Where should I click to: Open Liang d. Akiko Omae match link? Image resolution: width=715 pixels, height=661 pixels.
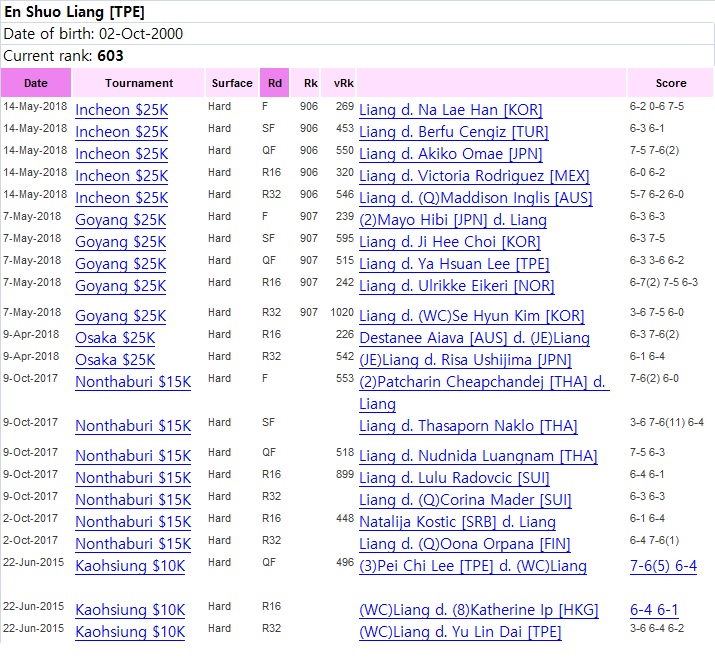451,154
